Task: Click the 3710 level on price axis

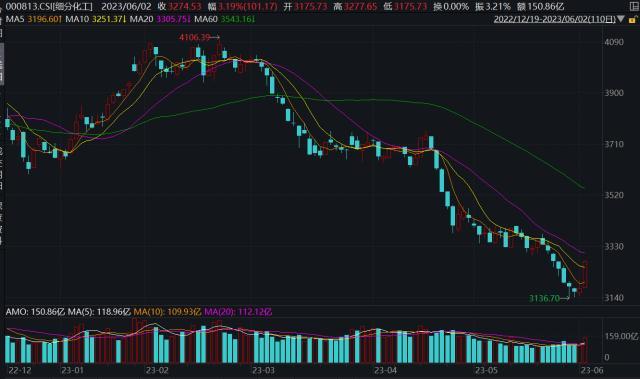Action: click(614, 144)
